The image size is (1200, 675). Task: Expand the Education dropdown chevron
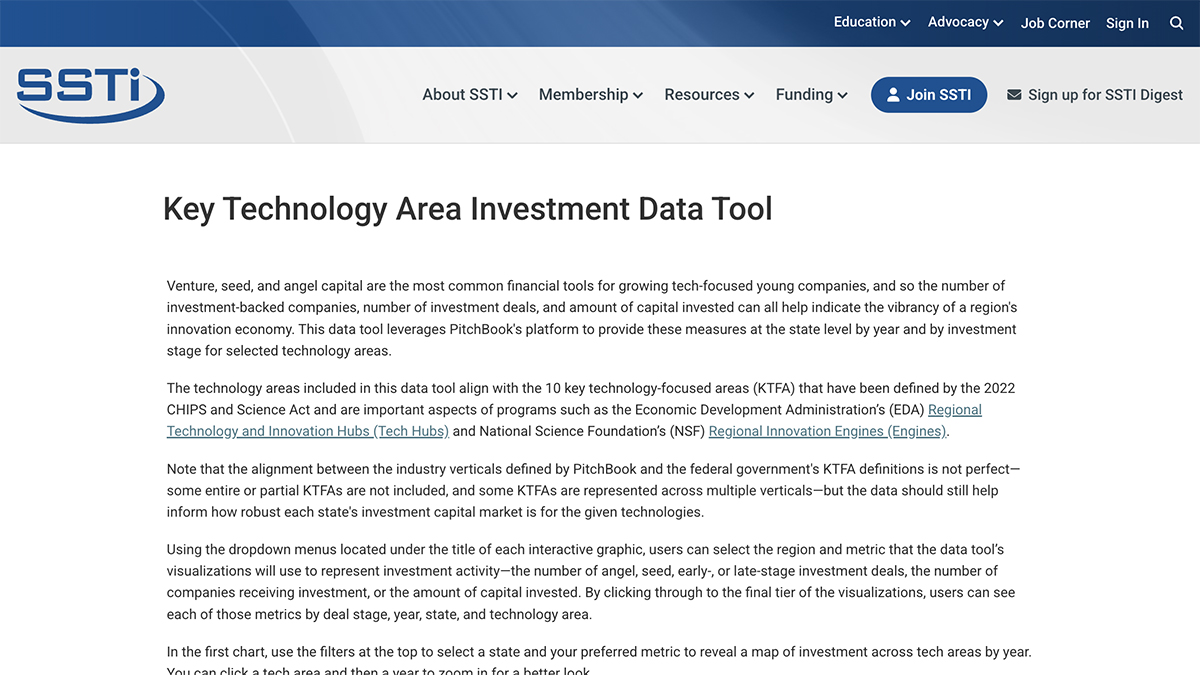pyautogui.click(x=905, y=23)
